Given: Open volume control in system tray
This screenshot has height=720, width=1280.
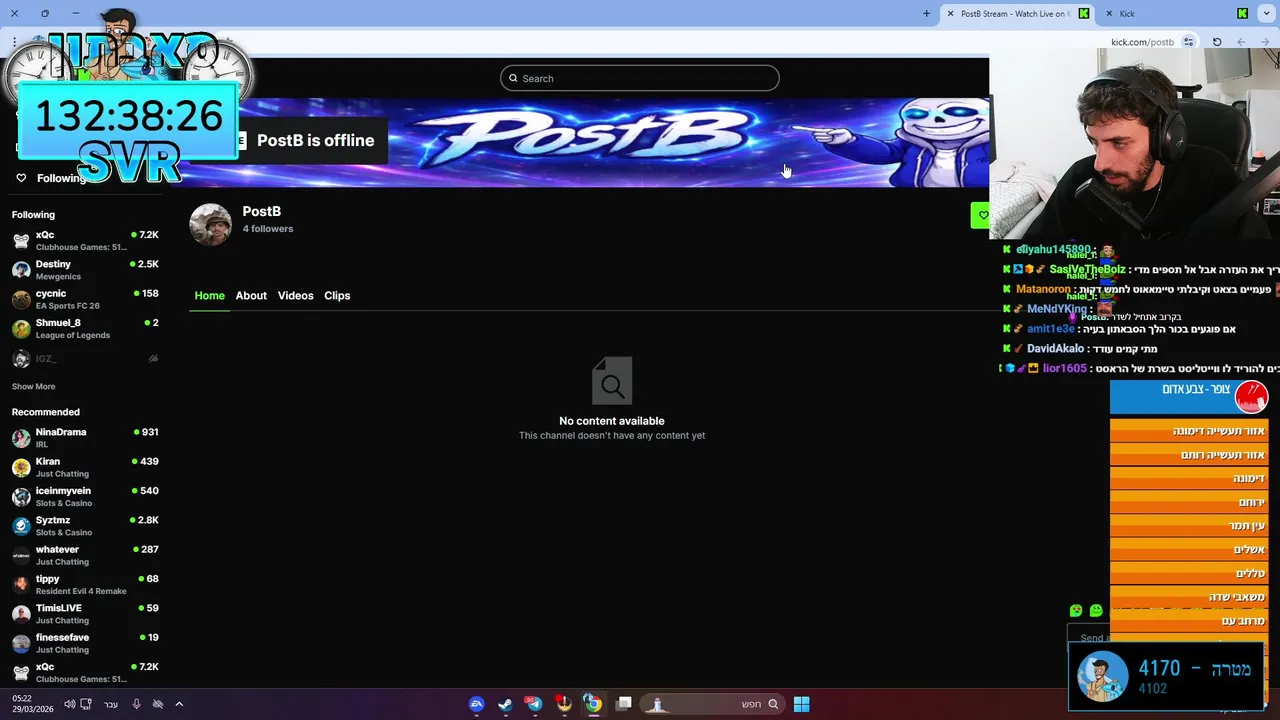Looking at the screenshot, I should 70,704.
